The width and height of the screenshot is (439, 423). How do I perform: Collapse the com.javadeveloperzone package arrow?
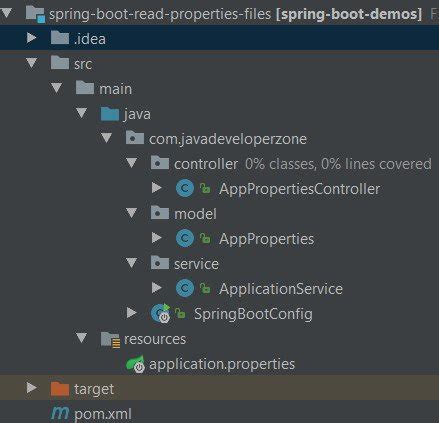click(x=107, y=138)
